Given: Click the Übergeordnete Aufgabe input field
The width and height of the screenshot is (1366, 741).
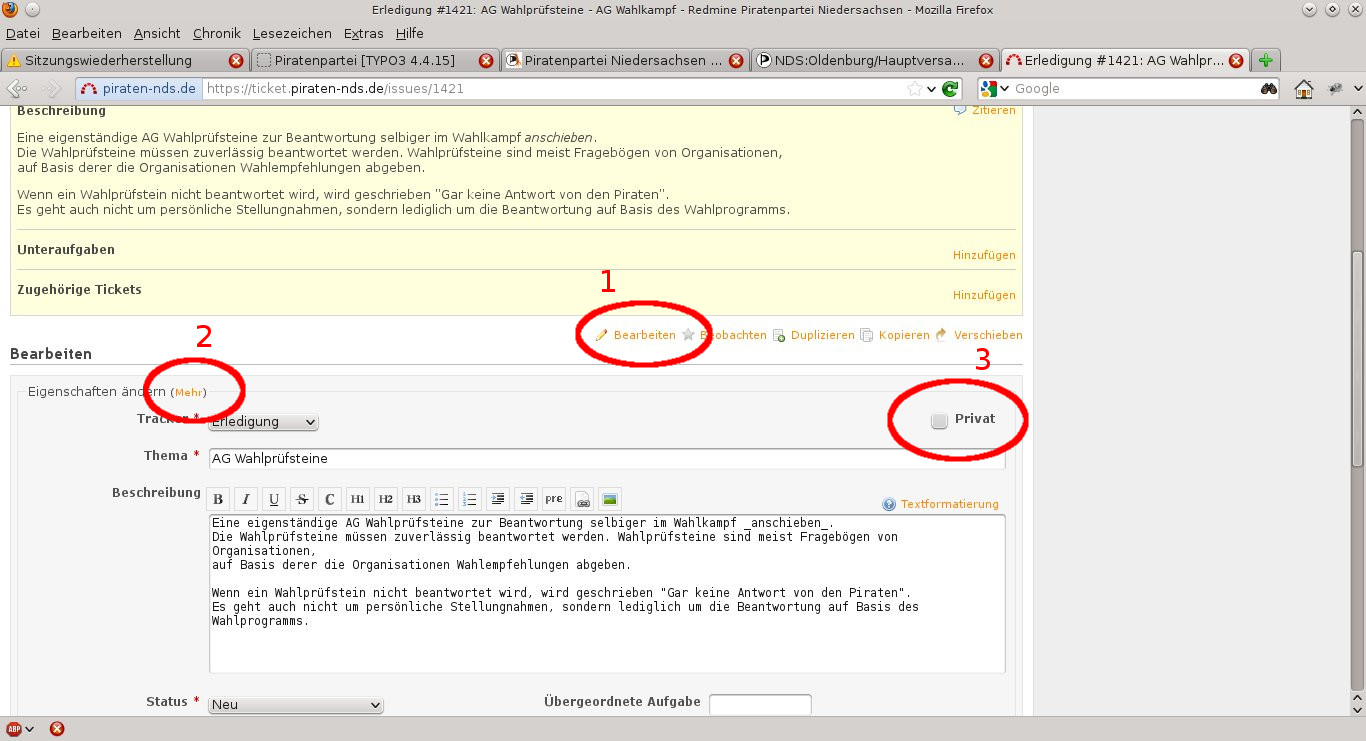Looking at the screenshot, I should [x=760, y=704].
